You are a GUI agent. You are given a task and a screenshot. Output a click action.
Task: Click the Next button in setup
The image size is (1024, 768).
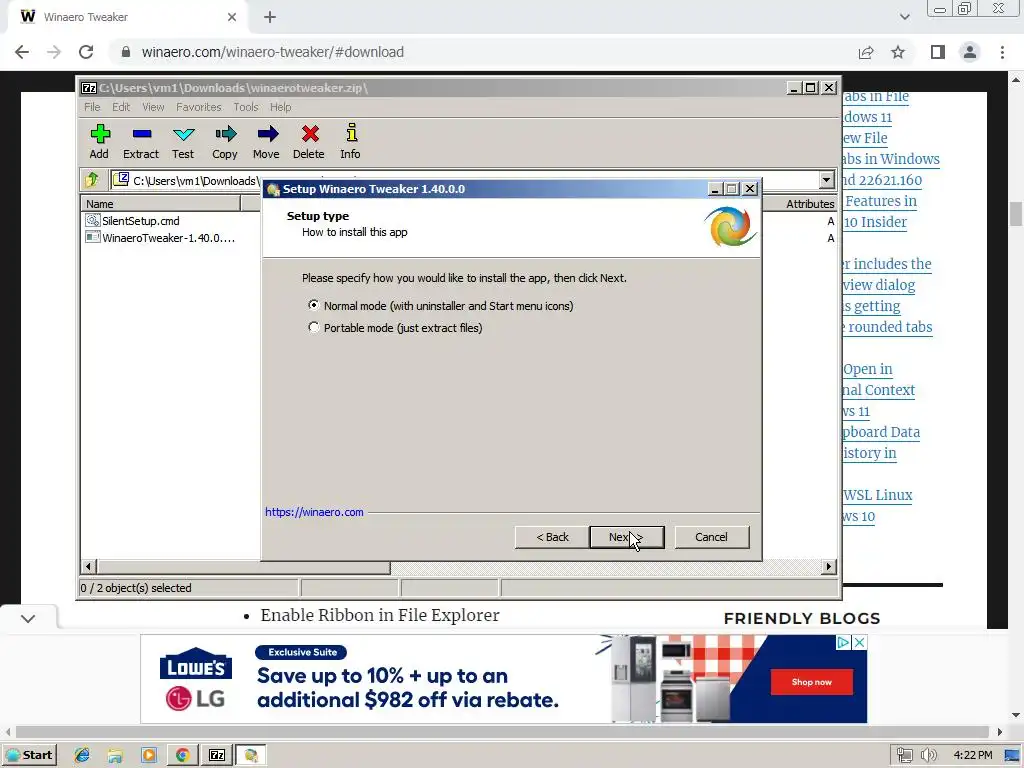tap(627, 537)
